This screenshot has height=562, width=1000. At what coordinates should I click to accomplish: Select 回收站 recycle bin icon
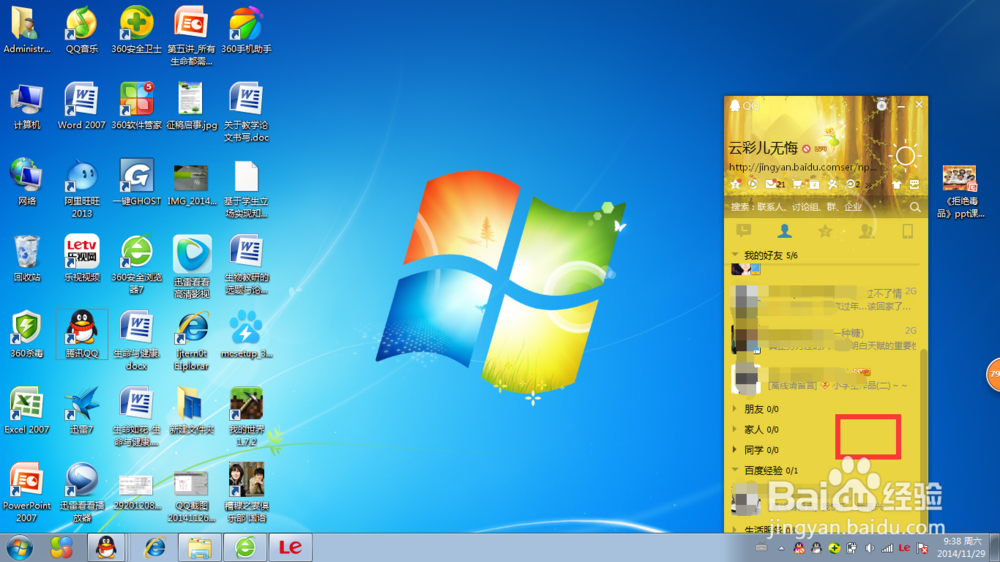pyautogui.click(x=26, y=258)
